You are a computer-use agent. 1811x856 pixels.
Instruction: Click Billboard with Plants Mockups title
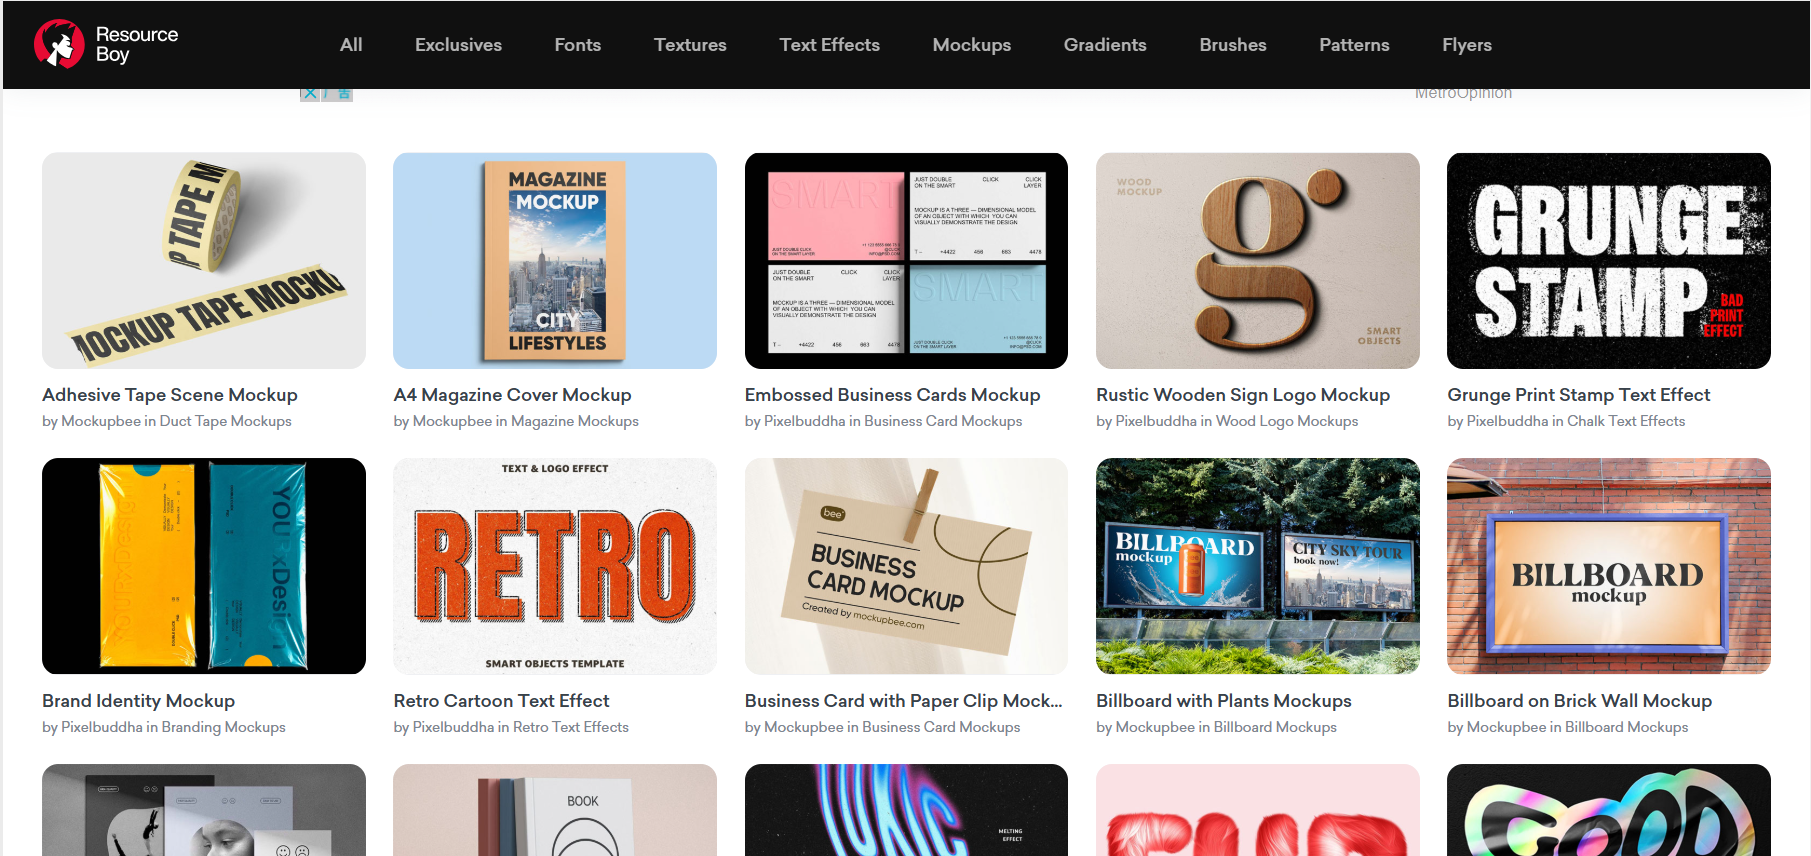pos(1224,701)
